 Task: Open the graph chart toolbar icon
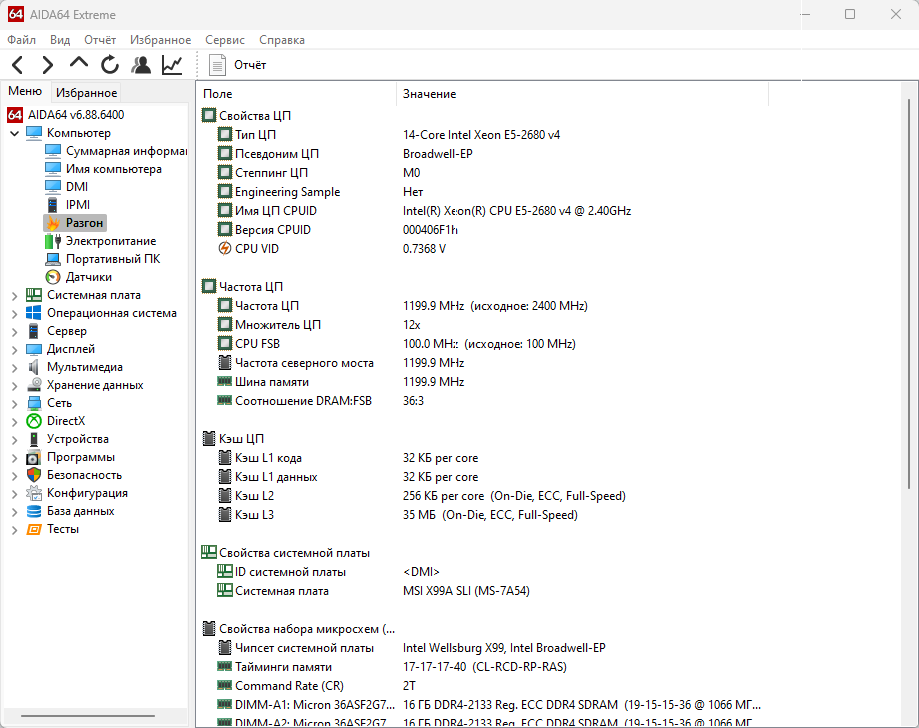(x=172, y=65)
